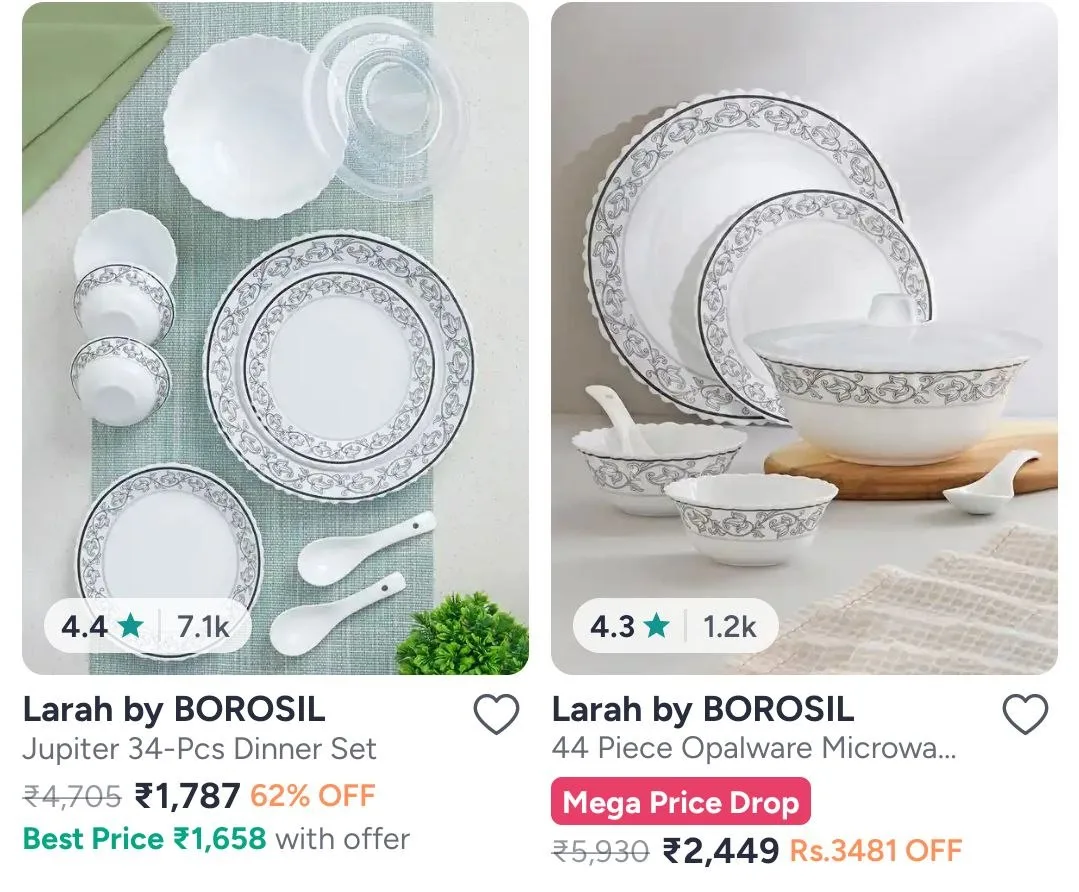The width and height of the screenshot is (1079, 892).
Task: Click the ₹2,449 sale price
Action: click(720, 851)
